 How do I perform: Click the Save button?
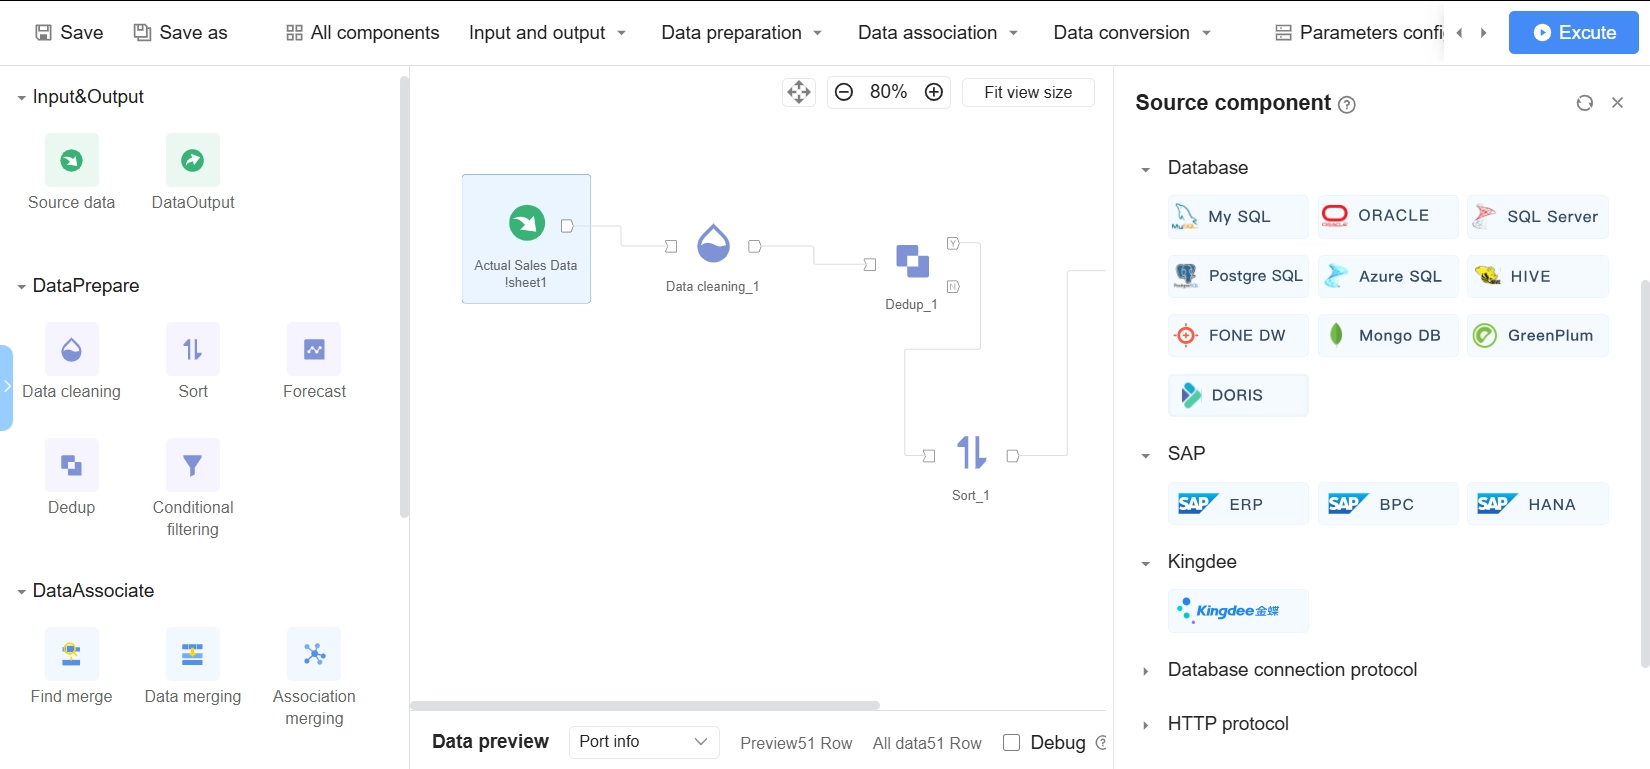(x=69, y=33)
